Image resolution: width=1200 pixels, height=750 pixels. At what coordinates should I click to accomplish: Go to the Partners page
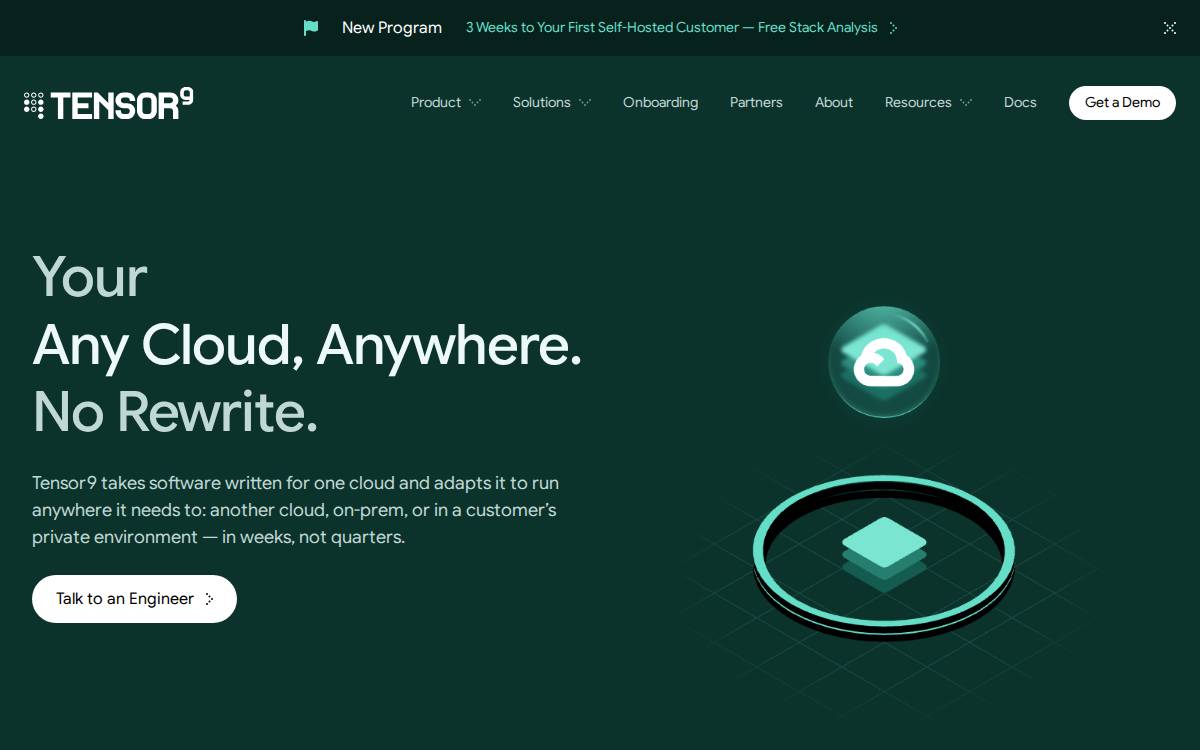click(756, 102)
